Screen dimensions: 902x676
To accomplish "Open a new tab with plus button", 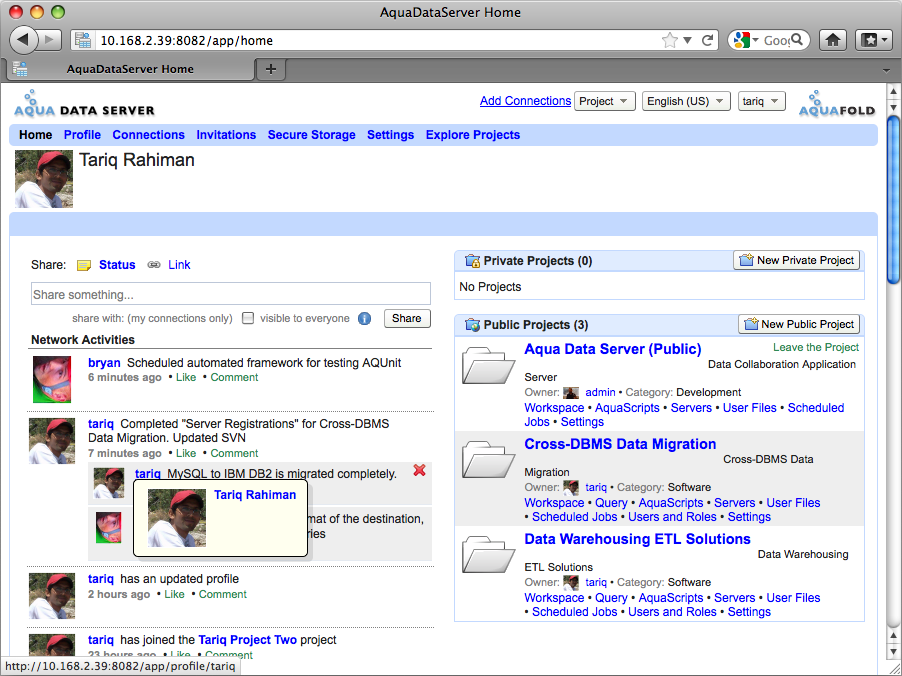I will click(271, 70).
